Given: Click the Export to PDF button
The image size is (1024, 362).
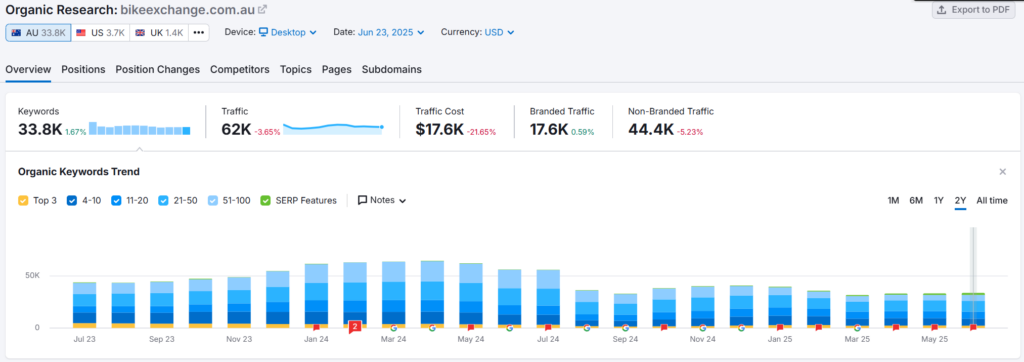Looking at the screenshot, I should point(973,10).
